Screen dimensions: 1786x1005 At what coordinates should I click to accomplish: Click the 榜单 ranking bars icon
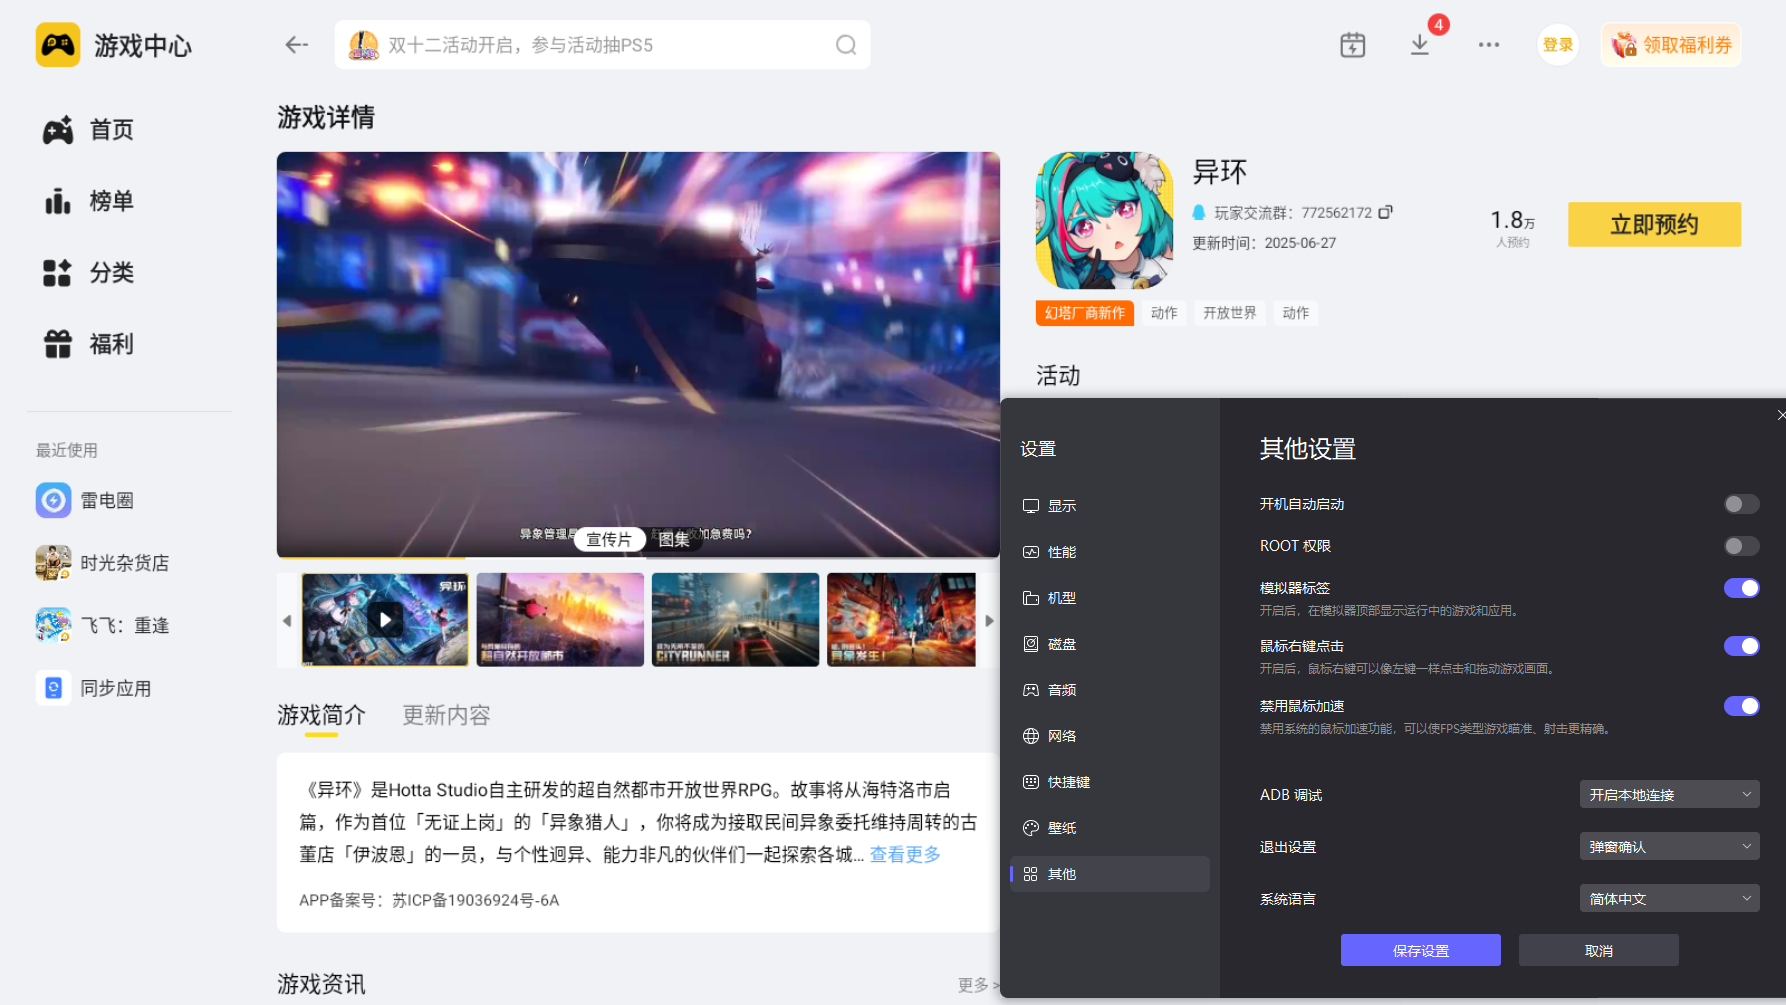pyautogui.click(x=58, y=201)
